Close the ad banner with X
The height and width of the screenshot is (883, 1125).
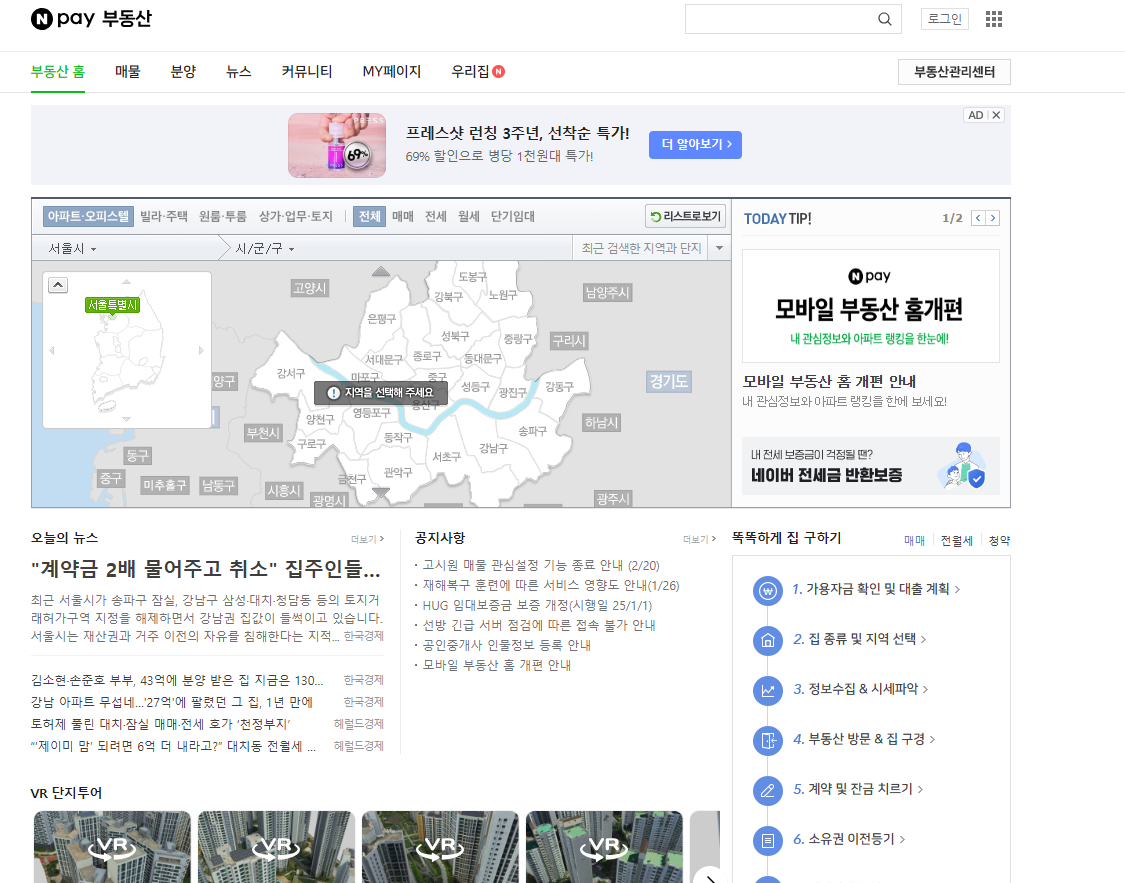pyautogui.click(x=997, y=115)
